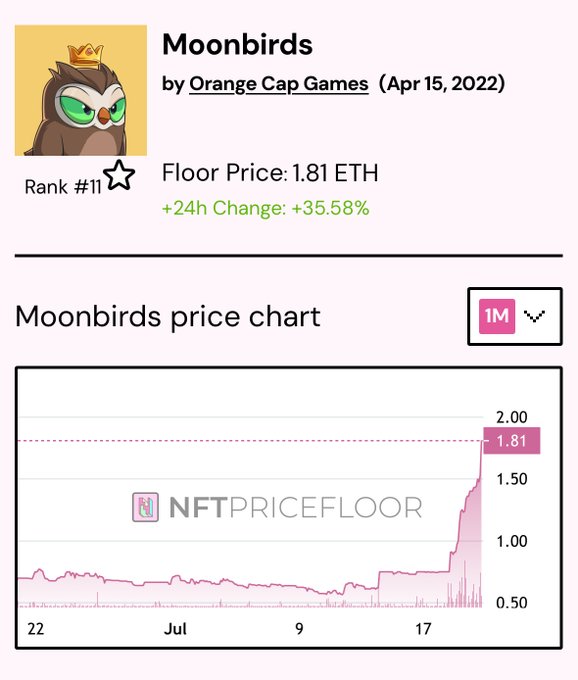Viewport: 578px width, 680px height.
Task: Click the 1.81 current price label on axis
Action: pyautogui.click(x=512, y=441)
